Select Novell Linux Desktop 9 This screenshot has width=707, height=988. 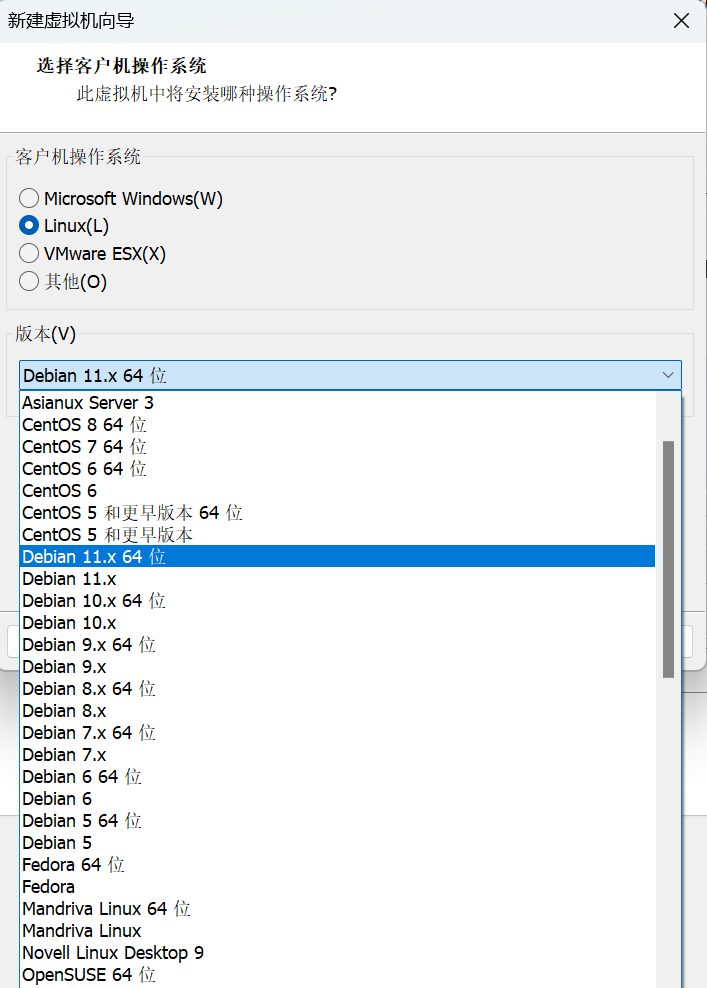click(338, 953)
